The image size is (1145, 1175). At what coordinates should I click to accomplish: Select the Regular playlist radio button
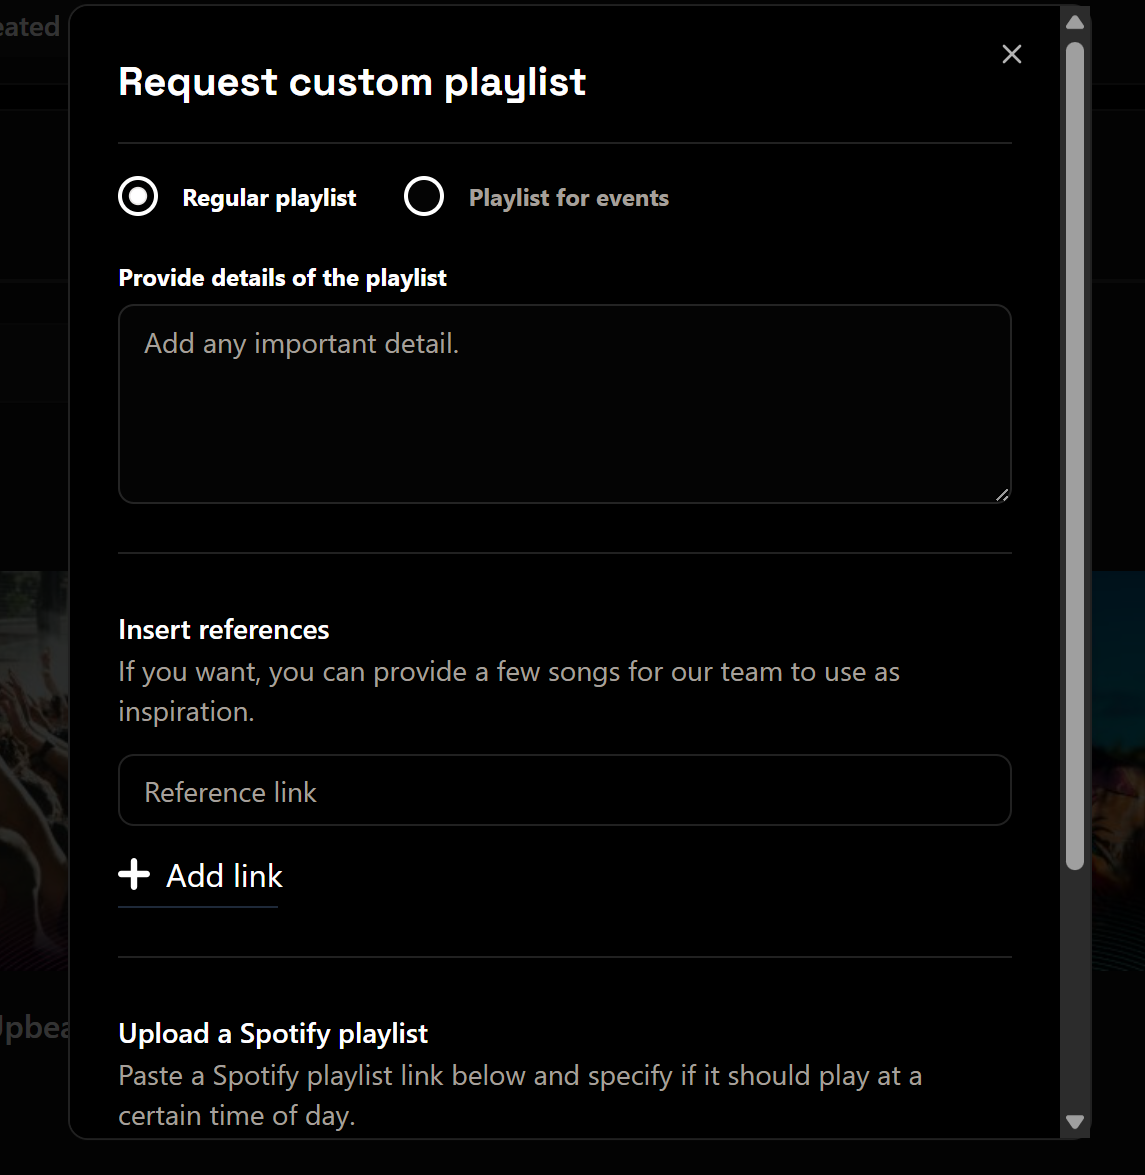[138, 197]
